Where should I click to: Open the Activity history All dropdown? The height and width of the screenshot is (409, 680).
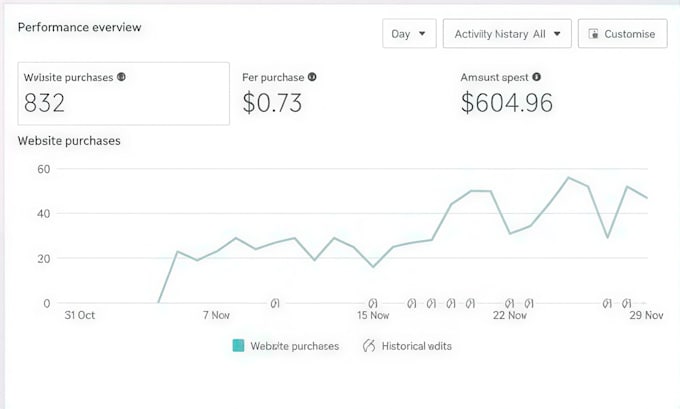[507, 33]
